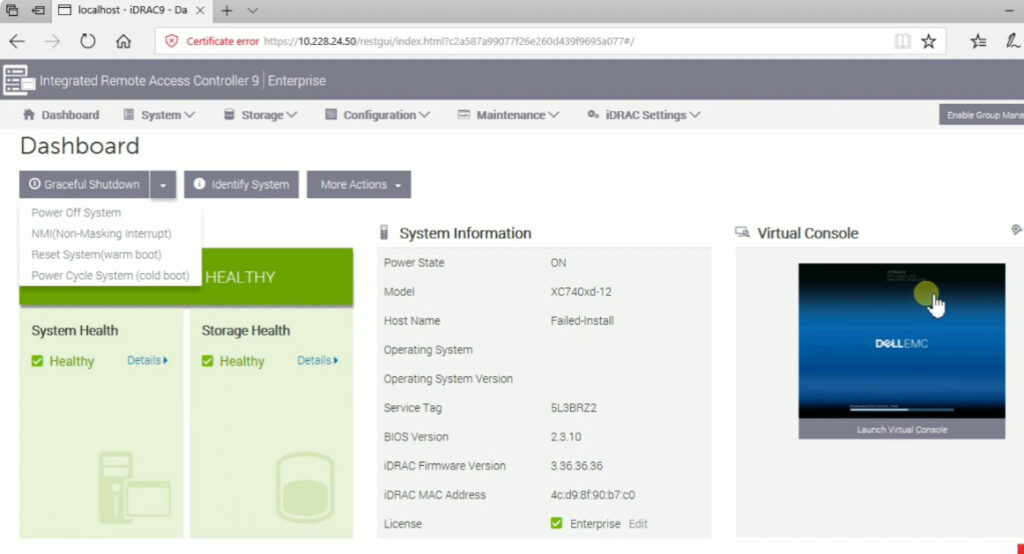Click the Enterprise license green checkmark

[556, 524]
